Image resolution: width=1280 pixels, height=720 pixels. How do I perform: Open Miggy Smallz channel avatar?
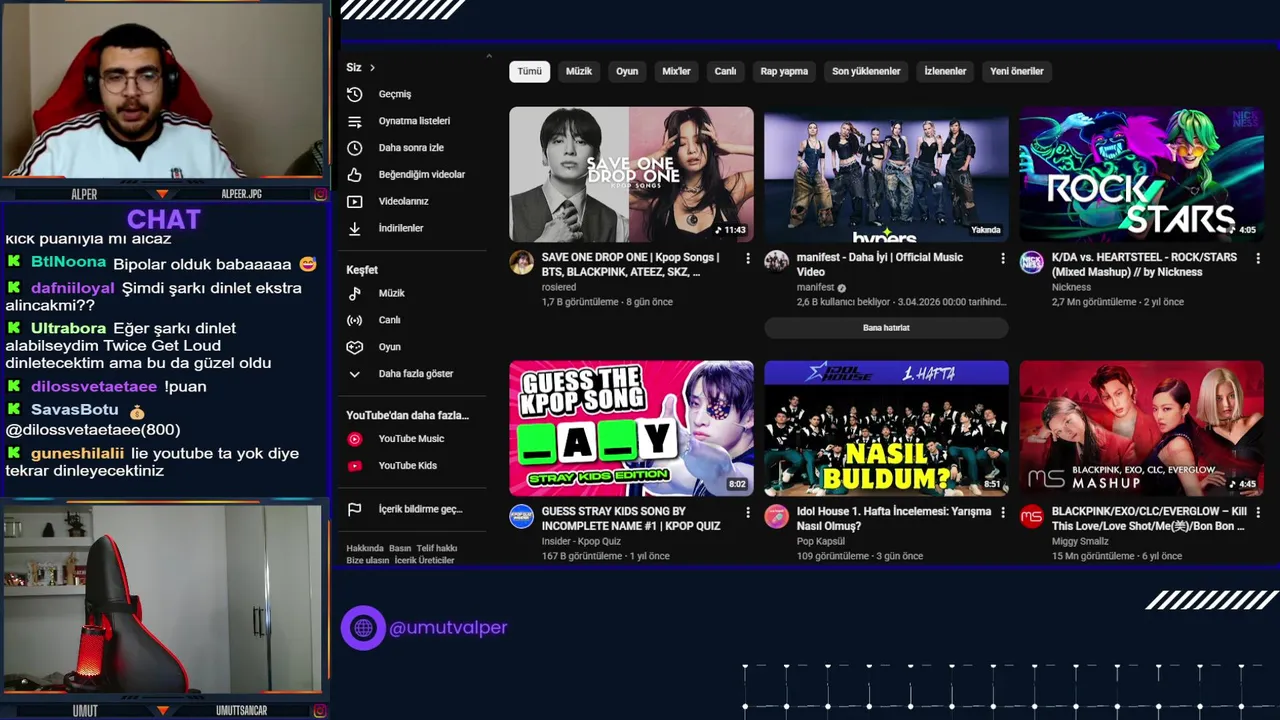(1031, 516)
